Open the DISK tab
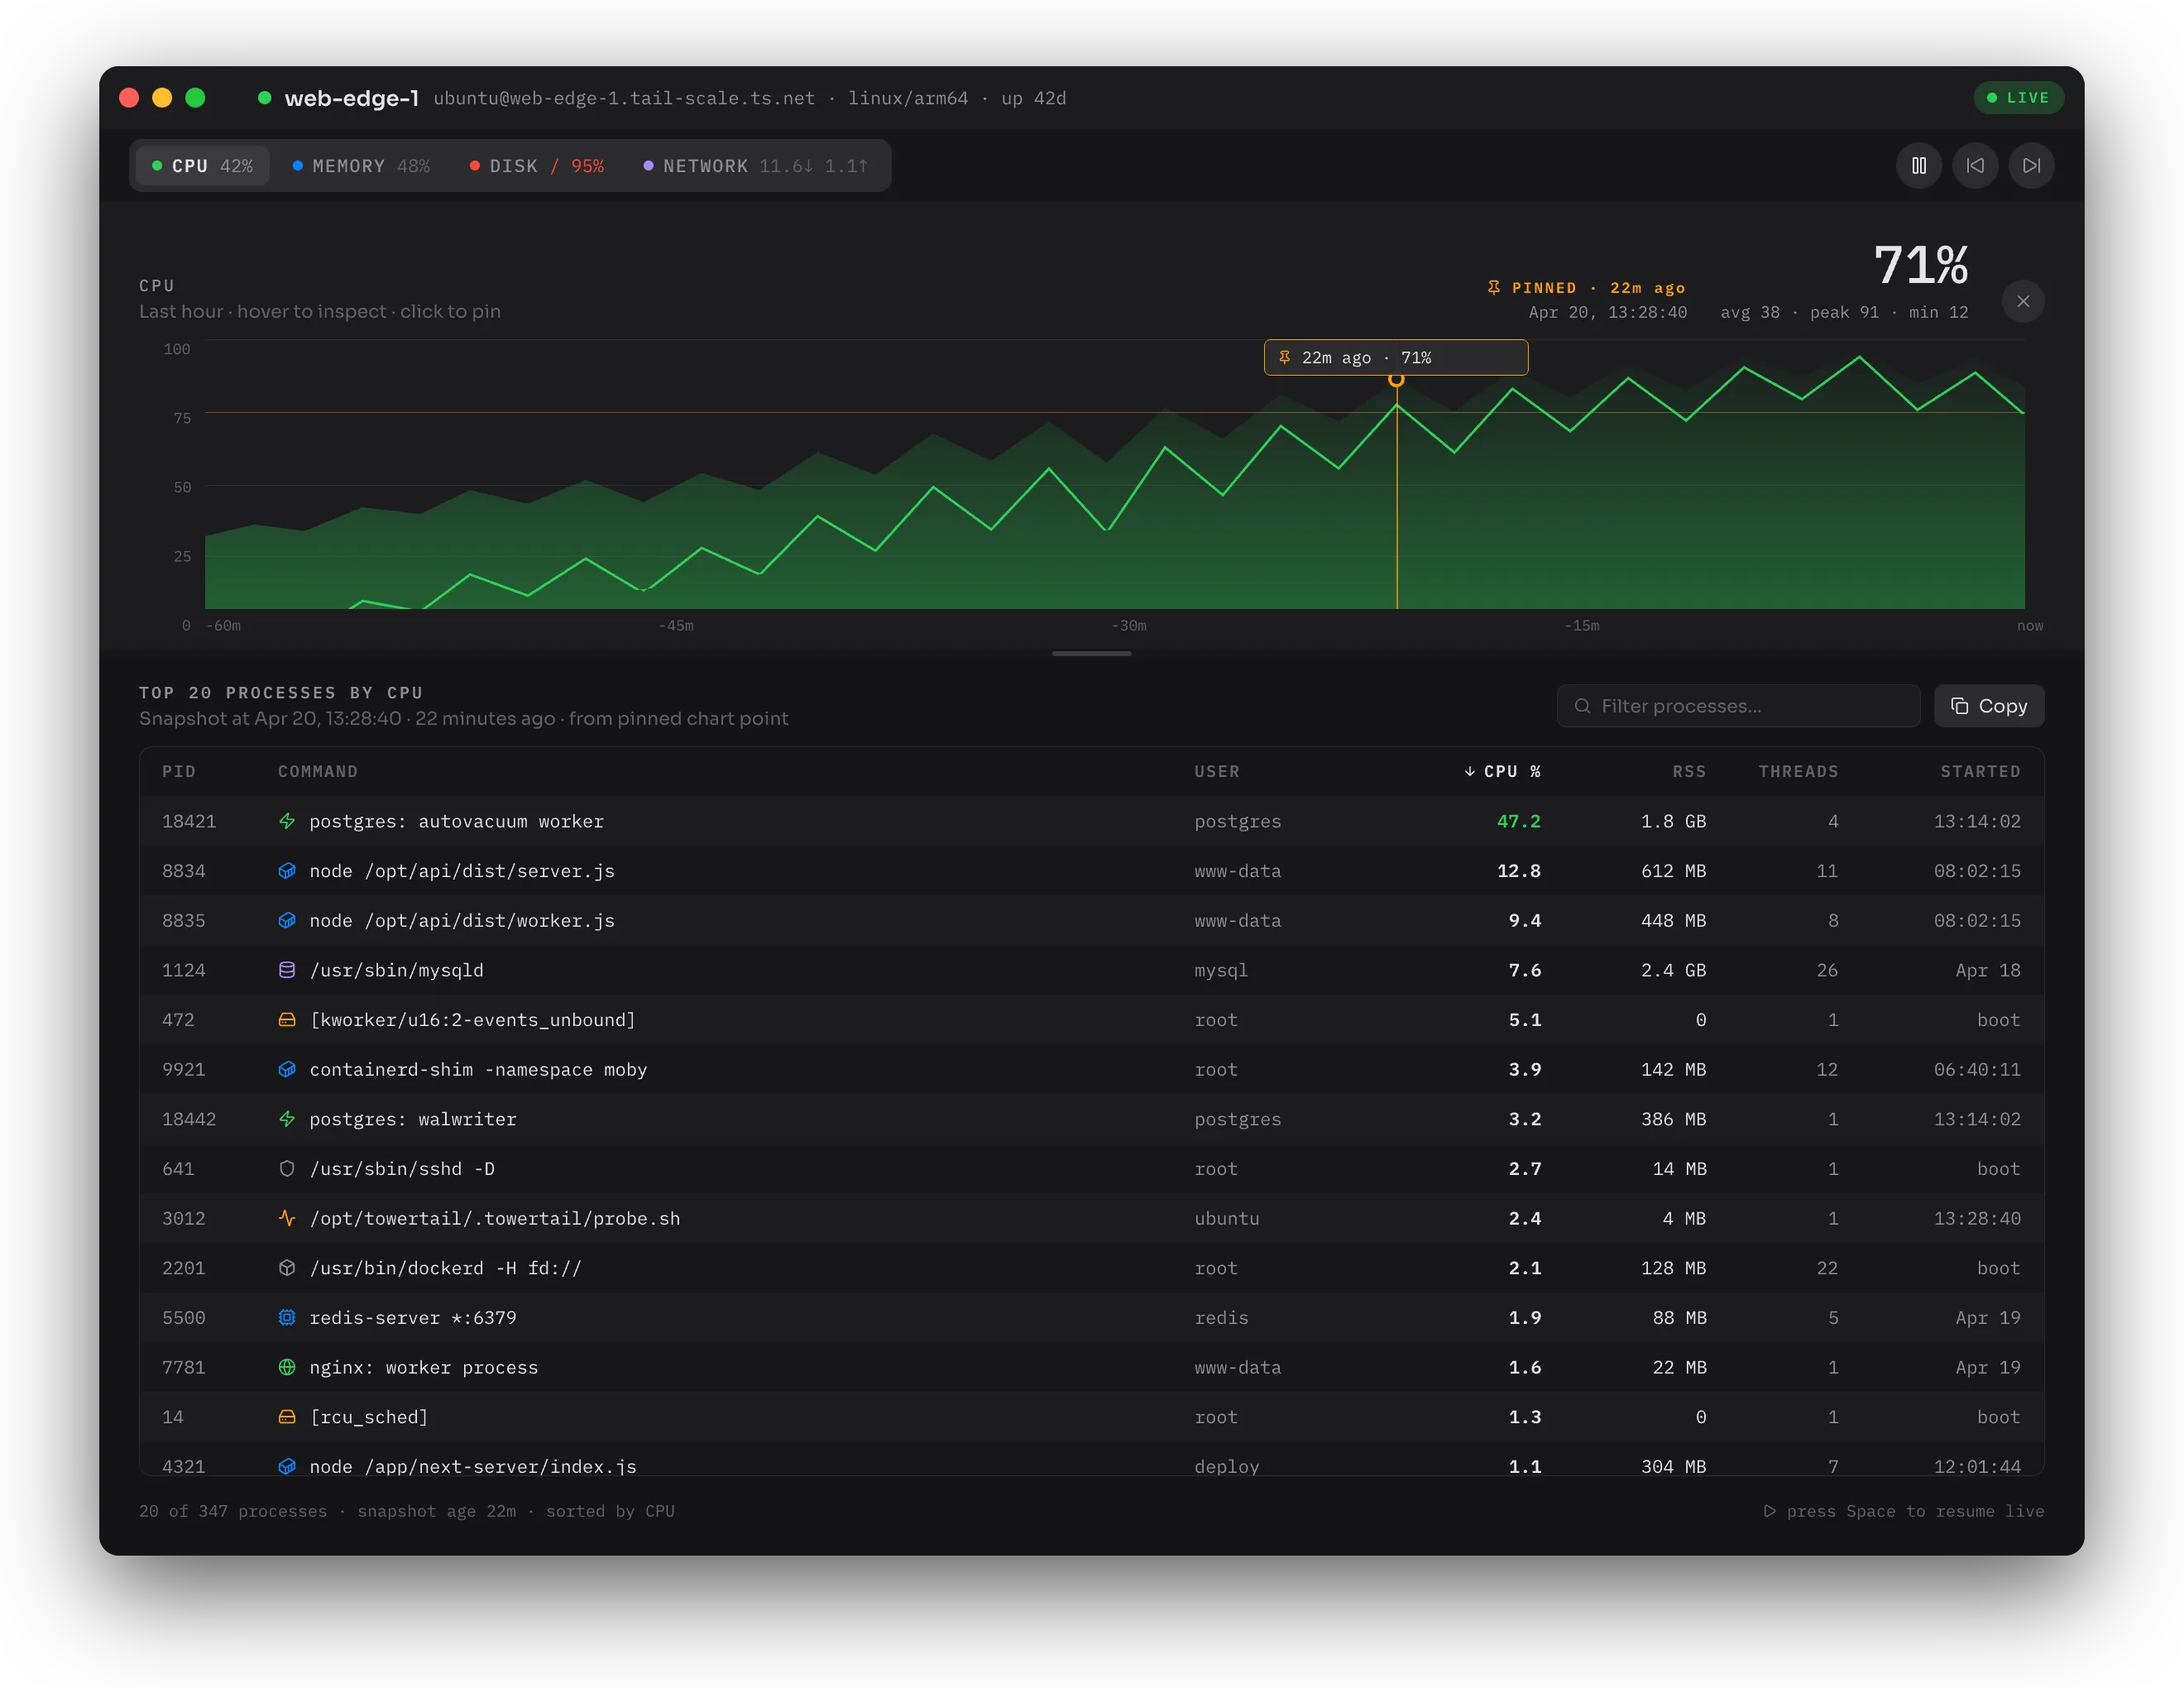This screenshot has height=1688, width=2184. click(x=537, y=166)
